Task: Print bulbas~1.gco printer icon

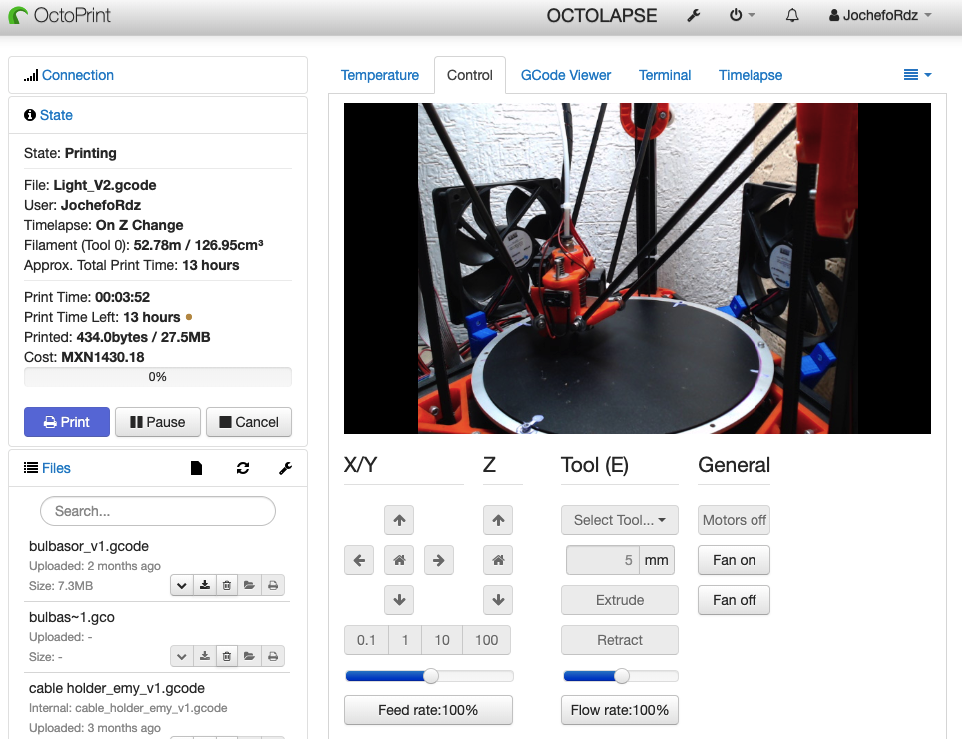Action: (x=273, y=657)
